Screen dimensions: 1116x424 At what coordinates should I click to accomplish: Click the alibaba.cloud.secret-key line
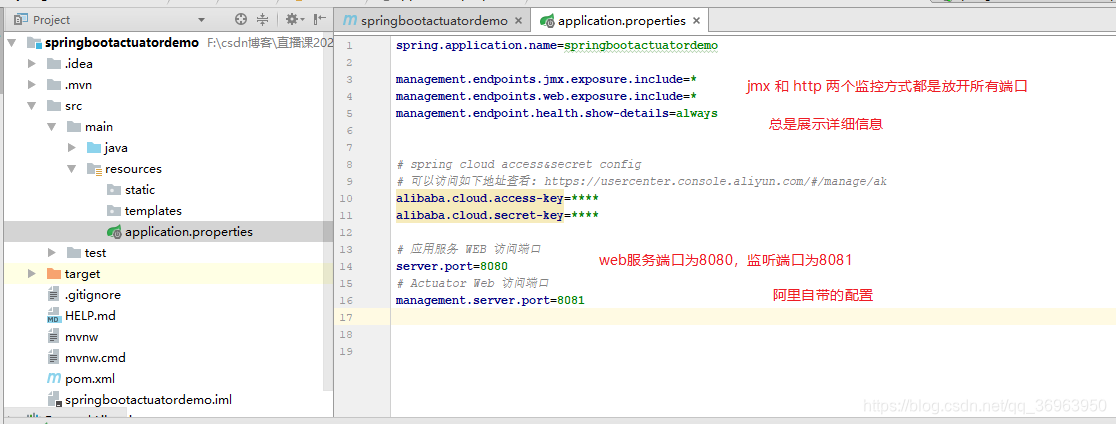pyautogui.click(x=497, y=215)
